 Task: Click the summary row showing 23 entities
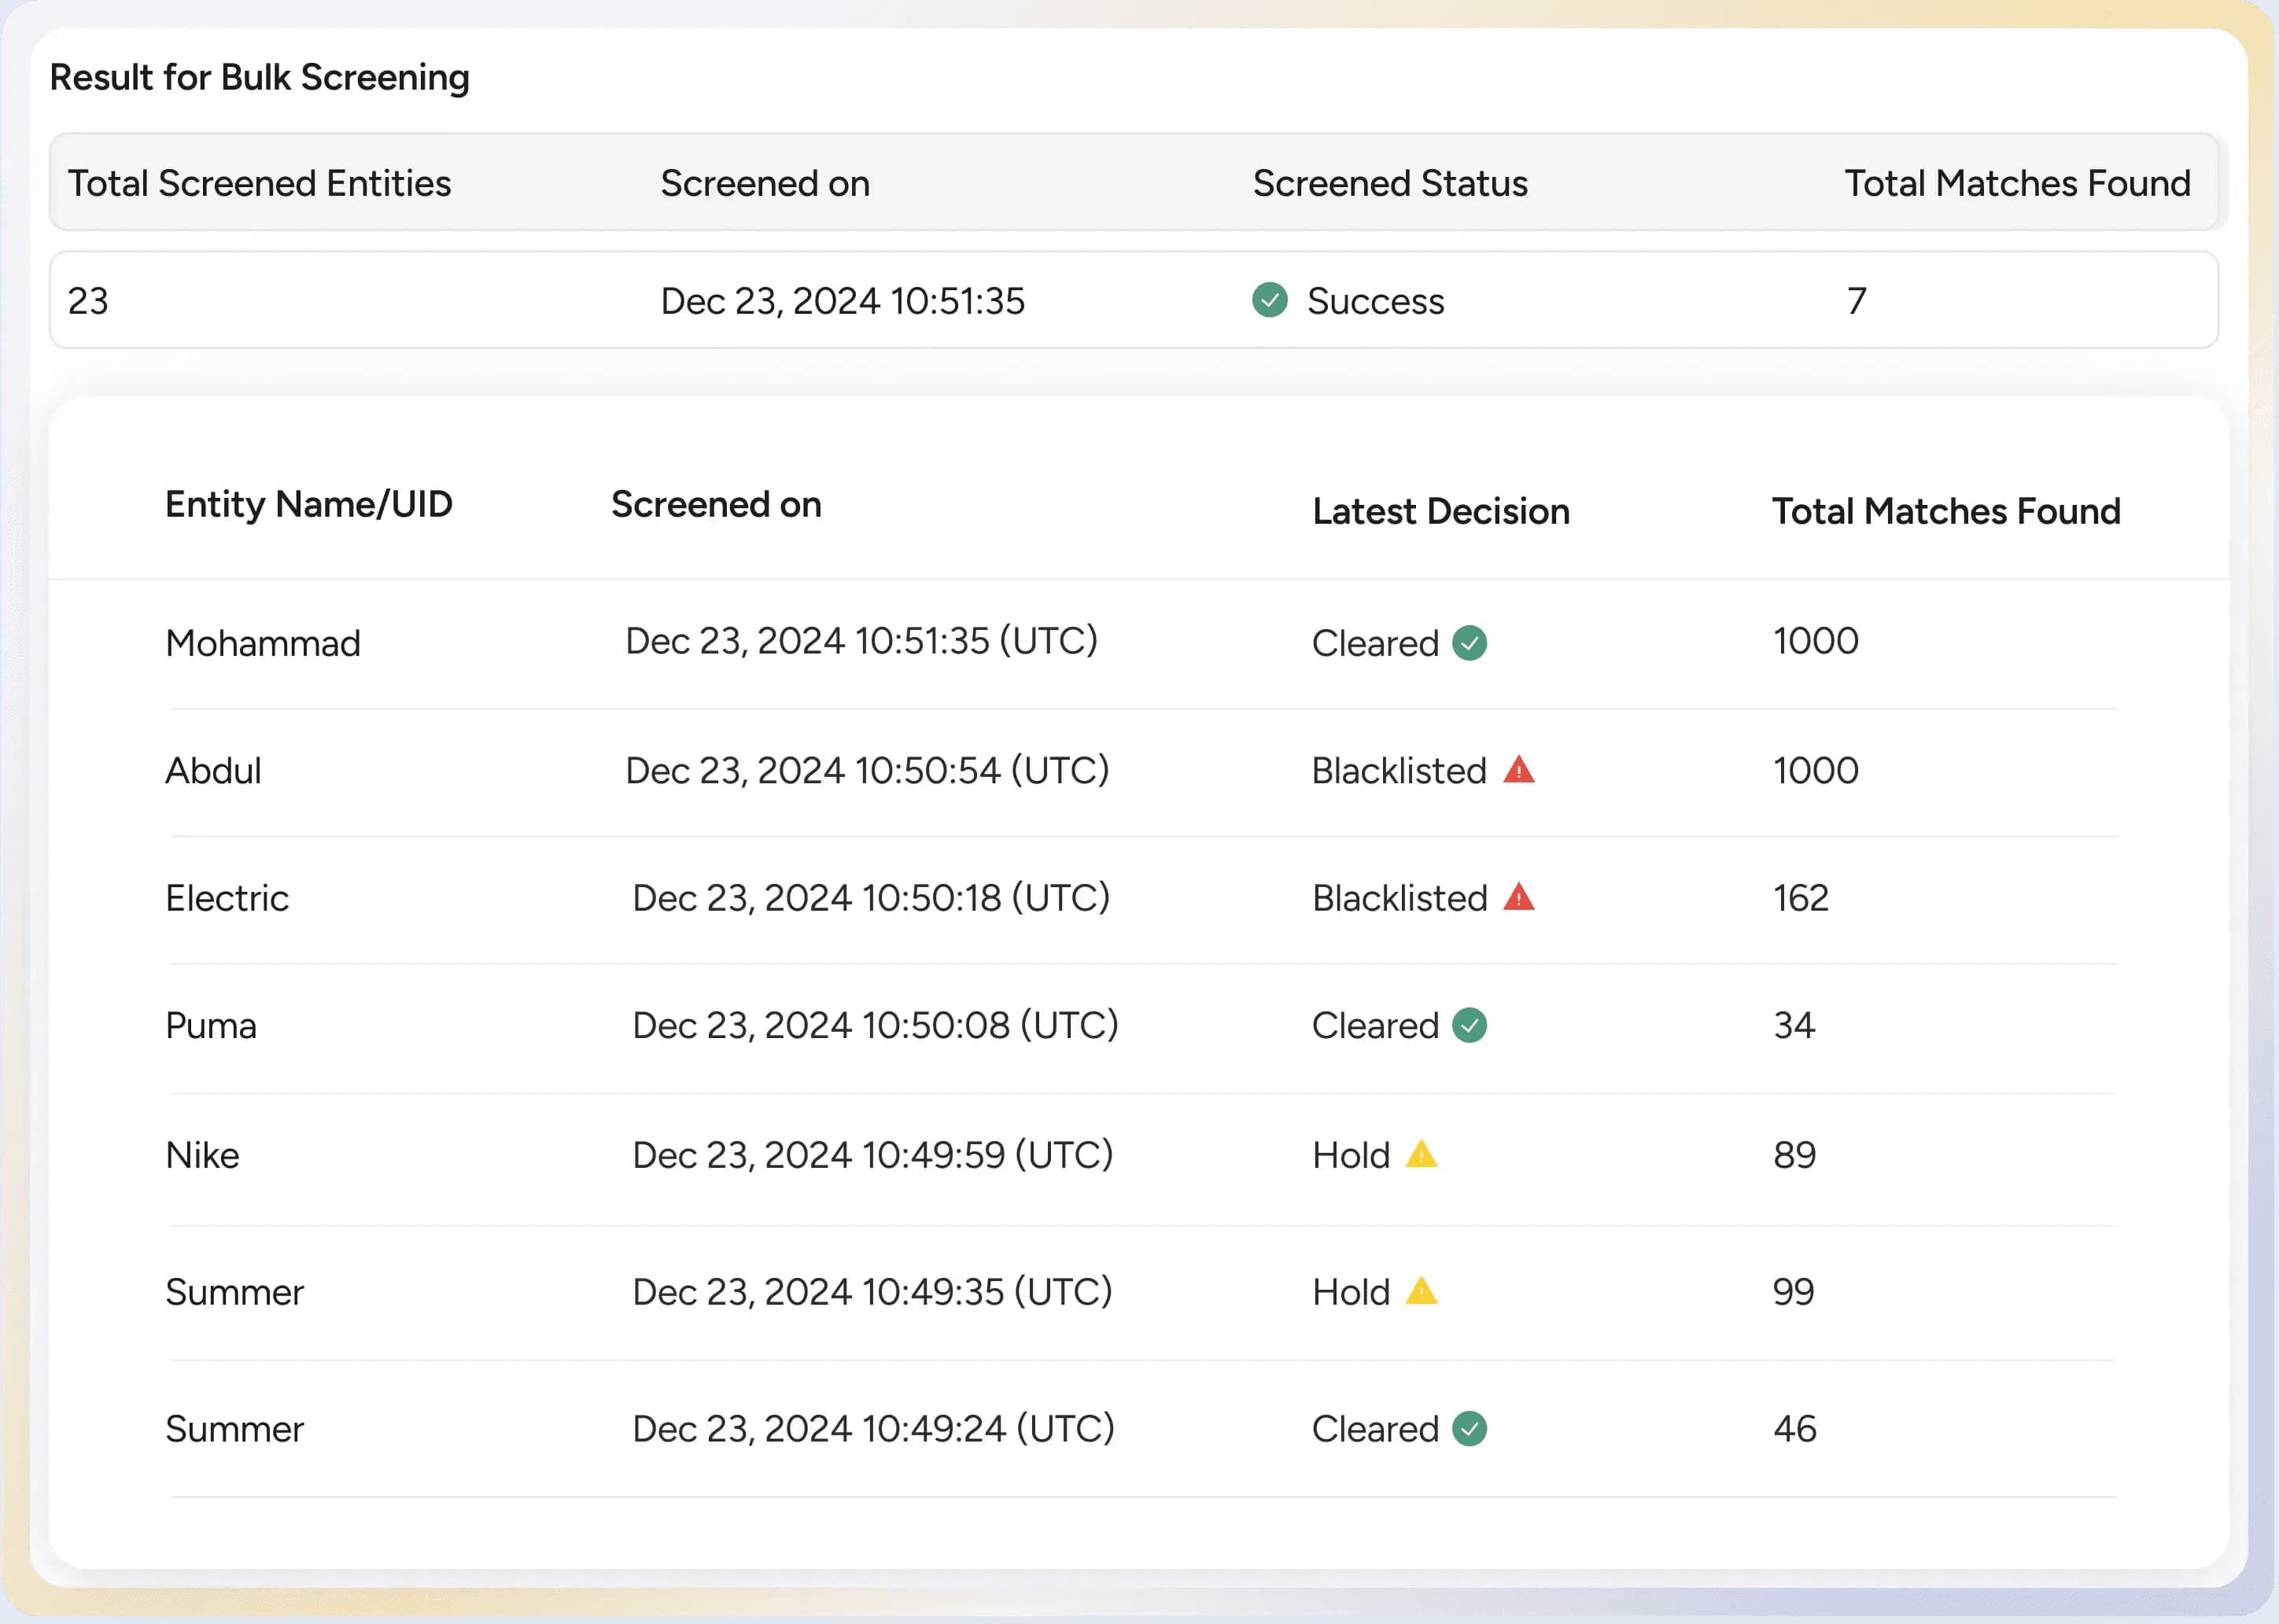tap(88, 301)
